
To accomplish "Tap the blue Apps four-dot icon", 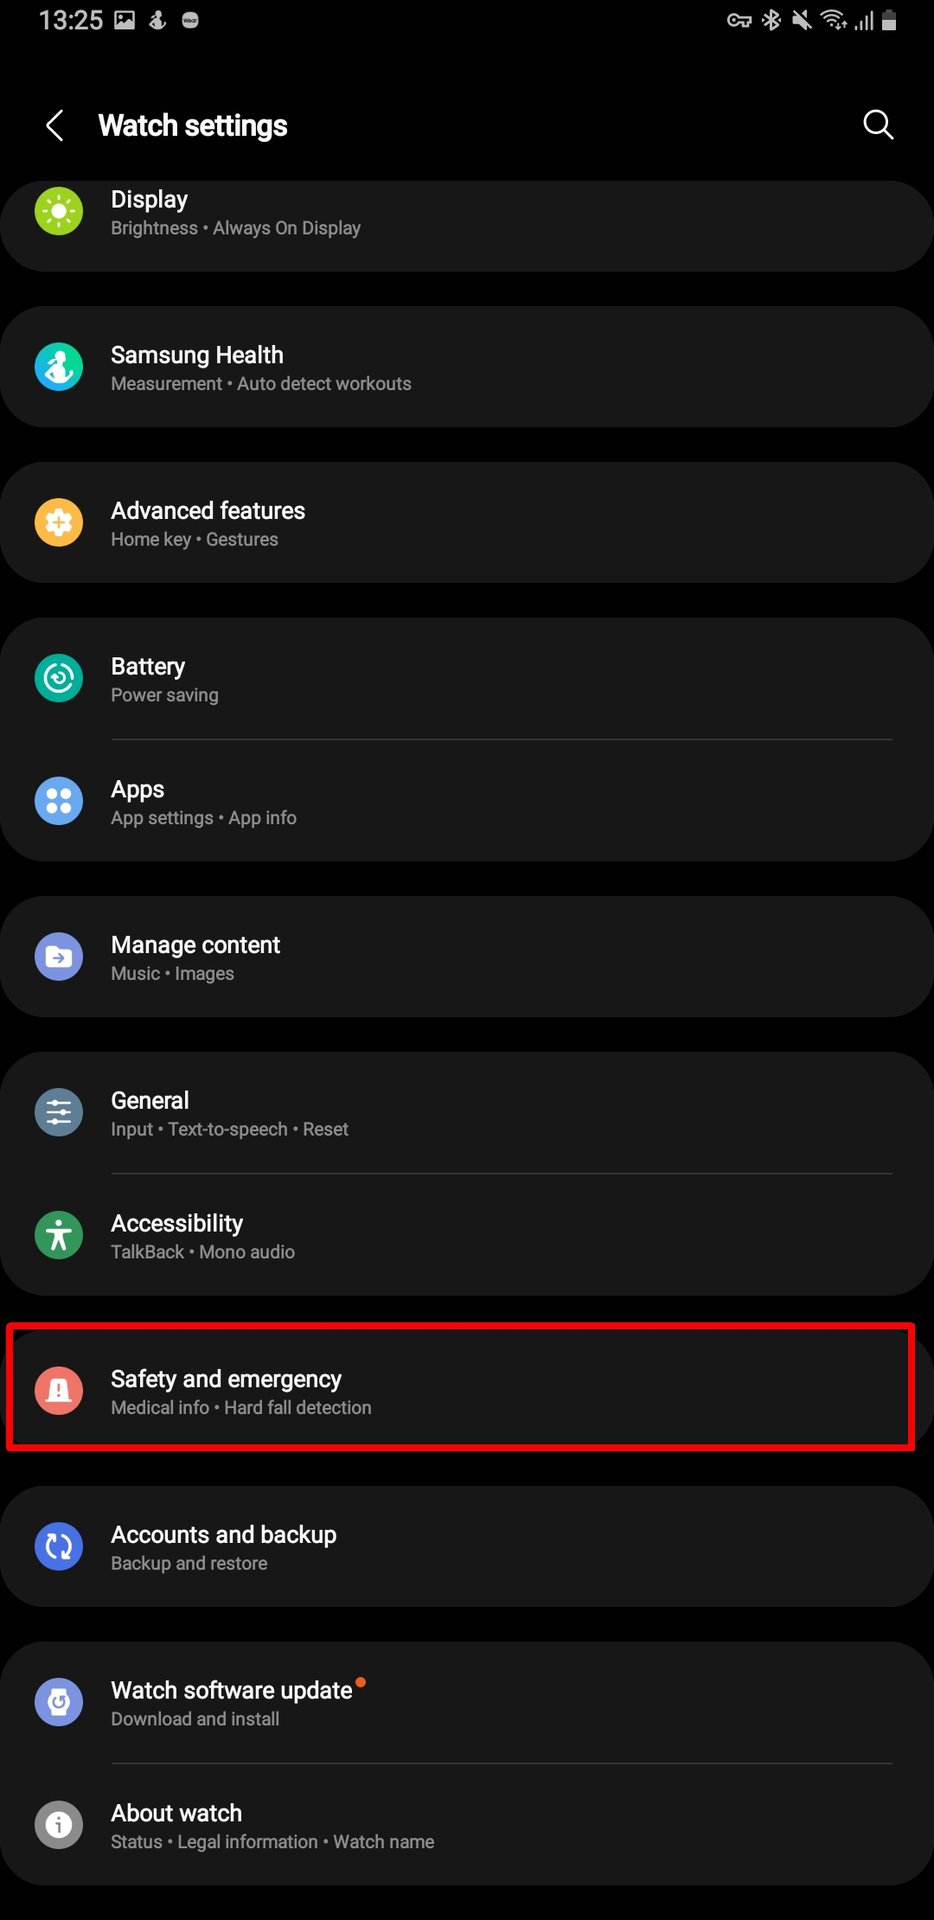I will coord(59,801).
